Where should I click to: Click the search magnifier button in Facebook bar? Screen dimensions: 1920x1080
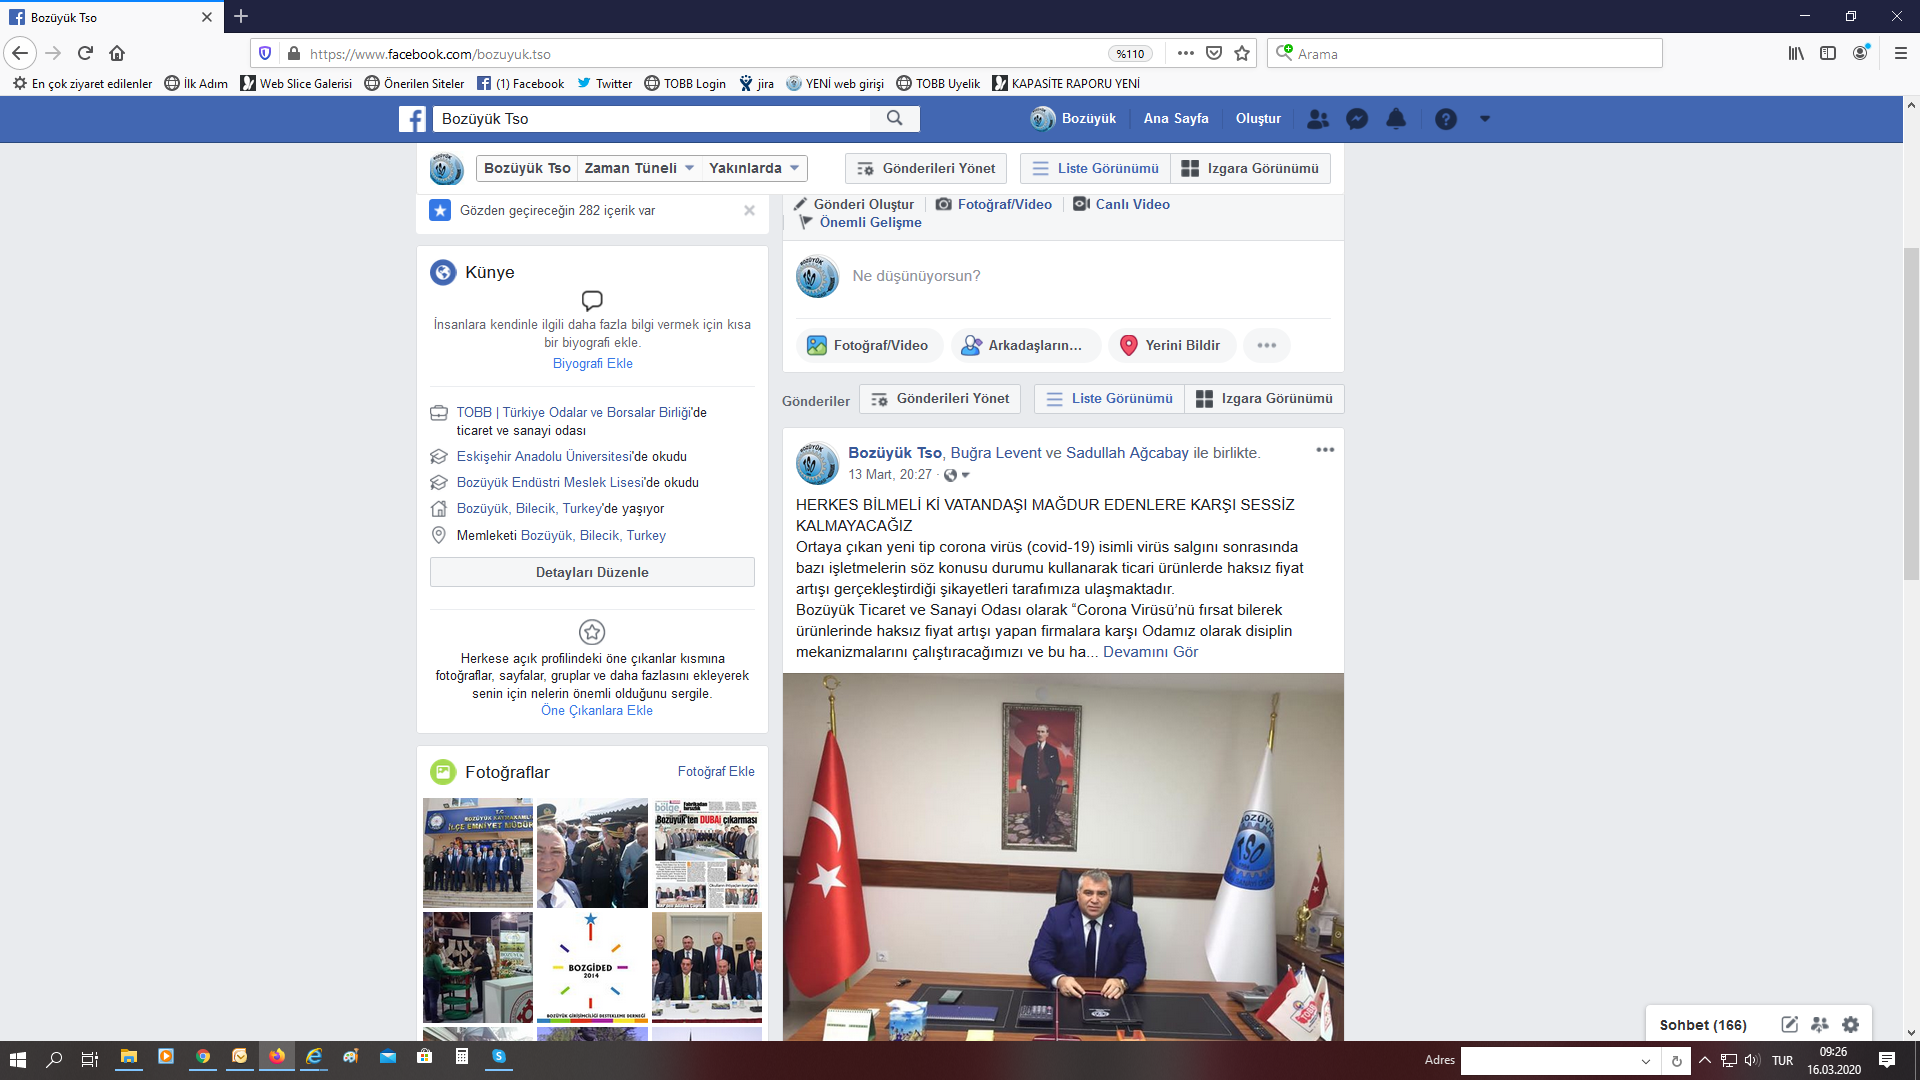pos(895,118)
